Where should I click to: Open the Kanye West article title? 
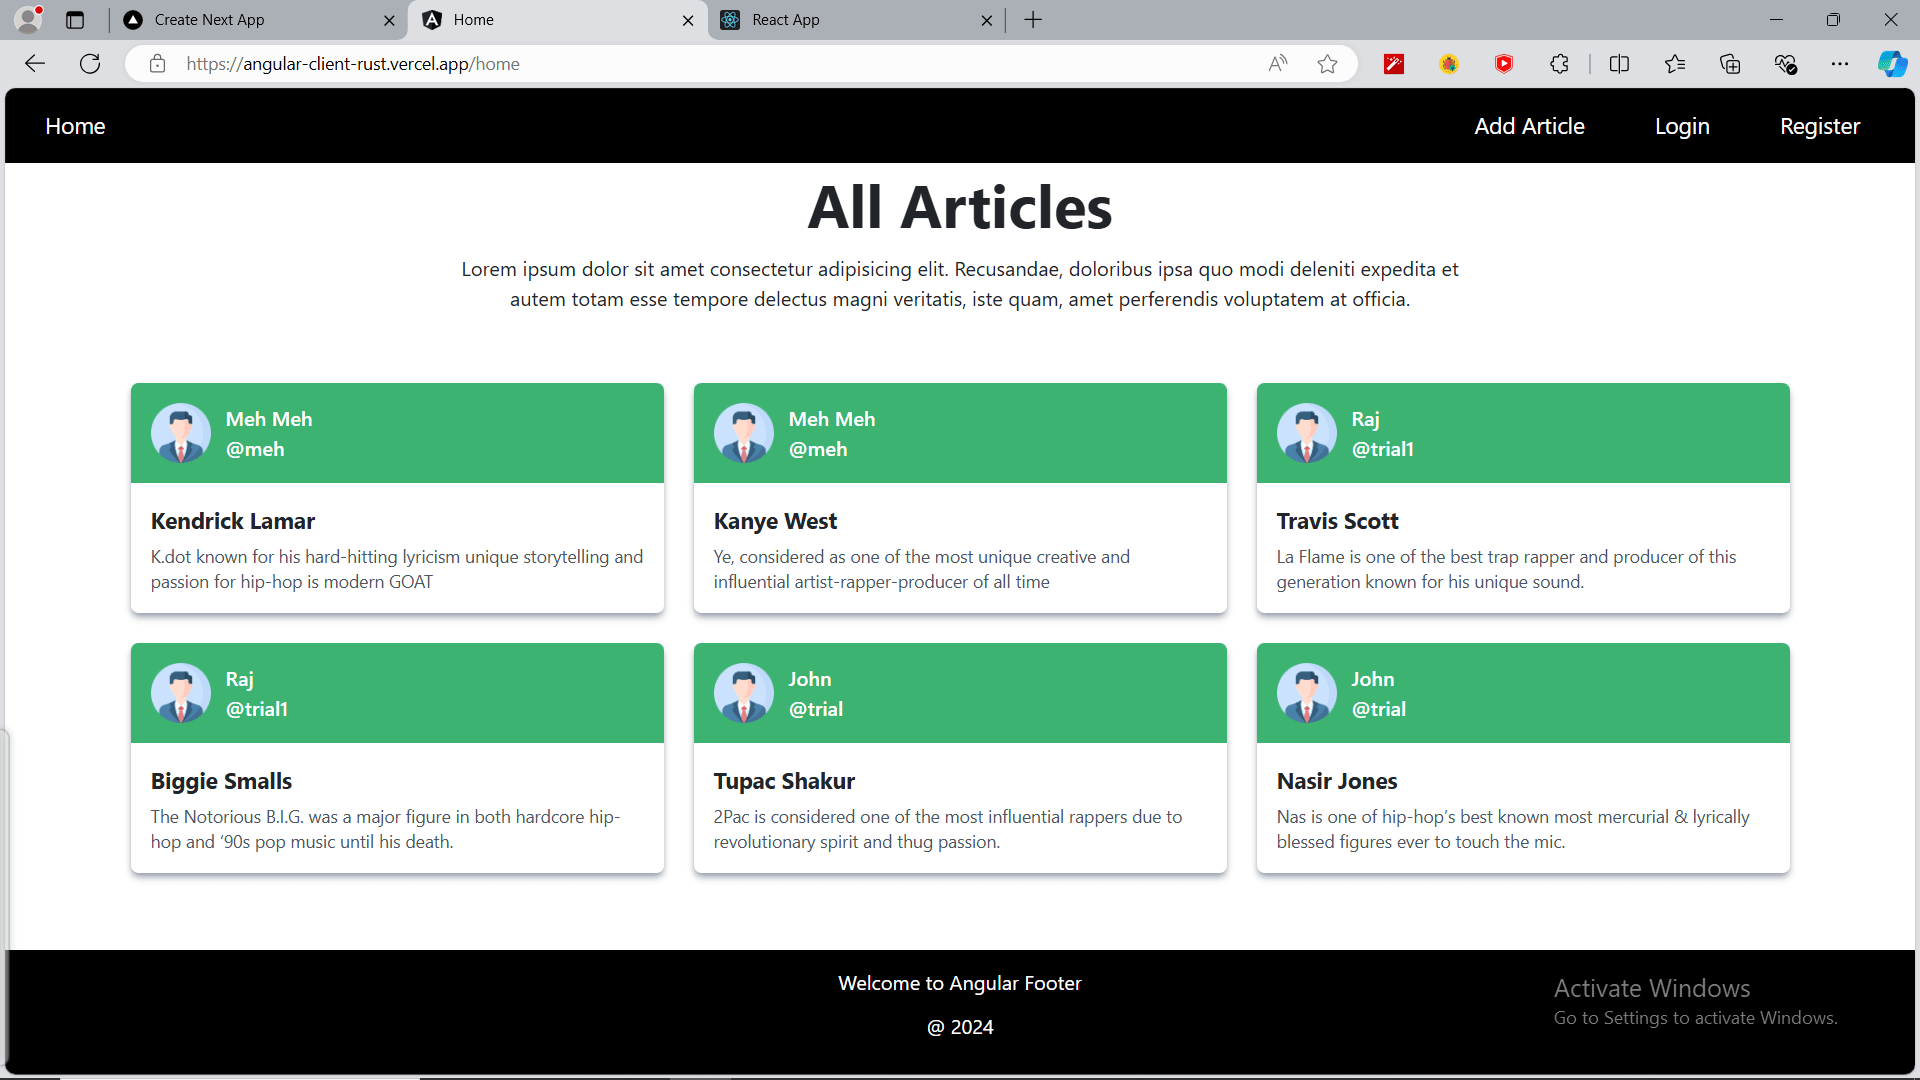[775, 521]
